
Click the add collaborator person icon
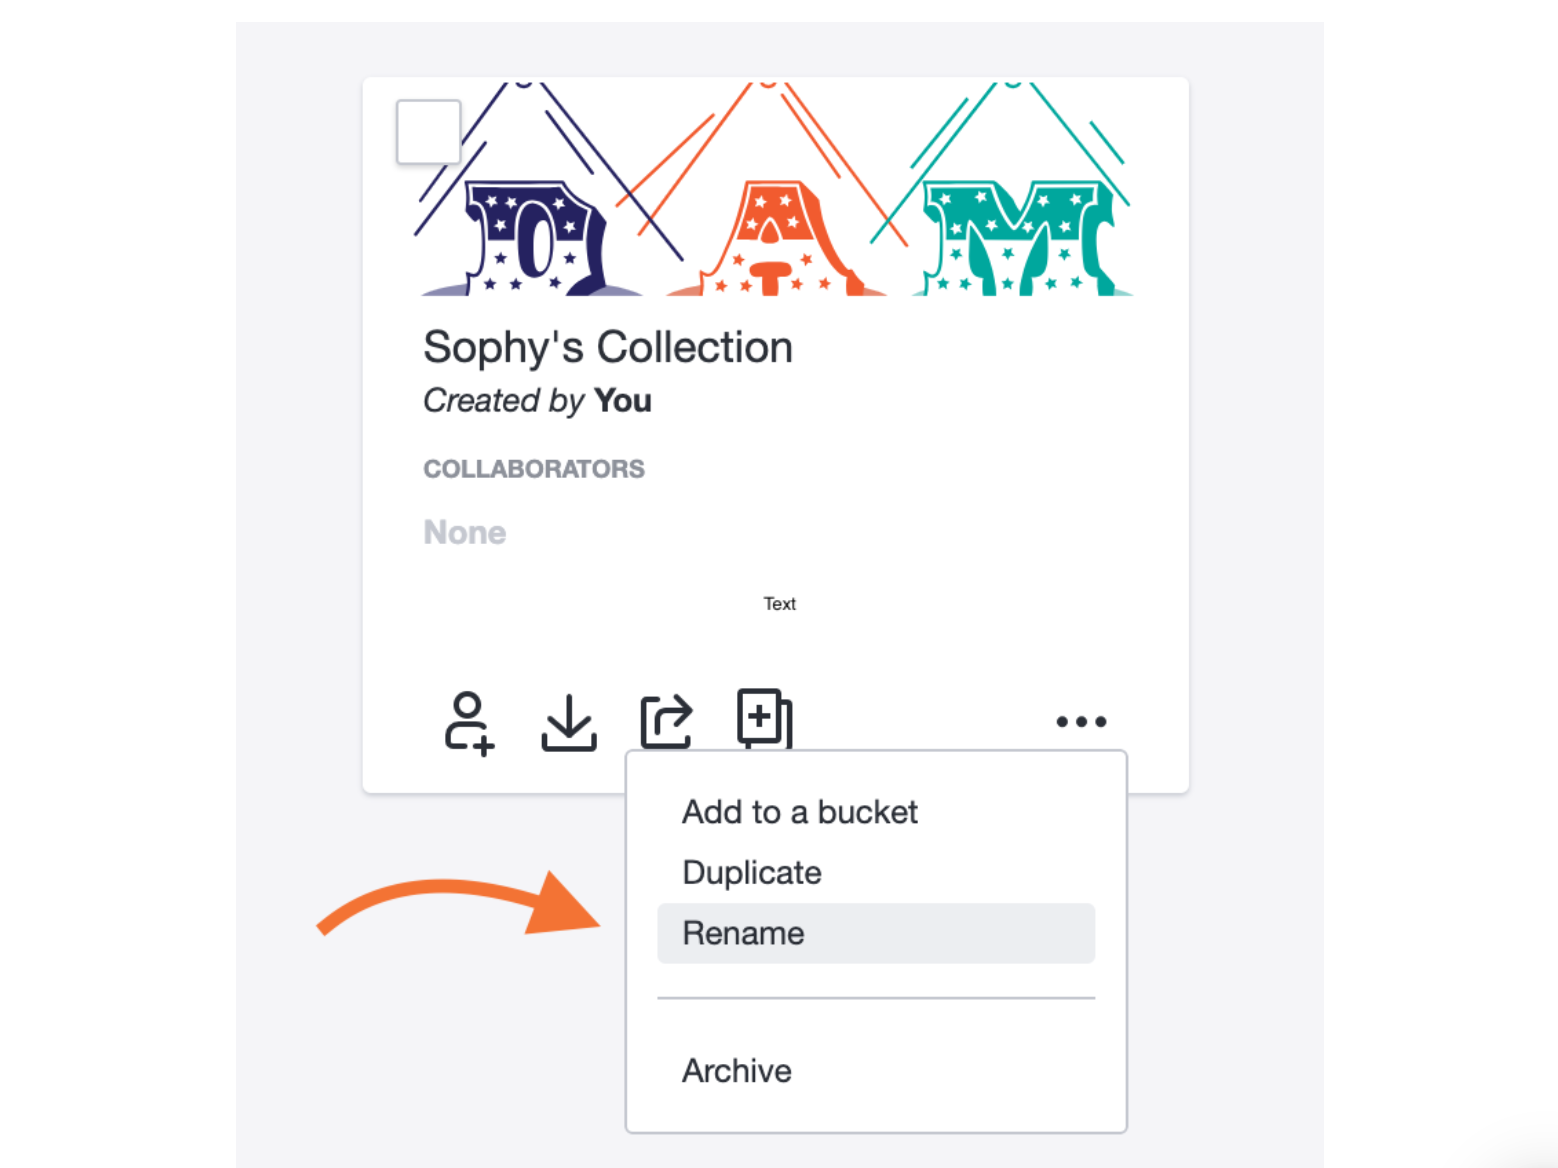coord(469,722)
